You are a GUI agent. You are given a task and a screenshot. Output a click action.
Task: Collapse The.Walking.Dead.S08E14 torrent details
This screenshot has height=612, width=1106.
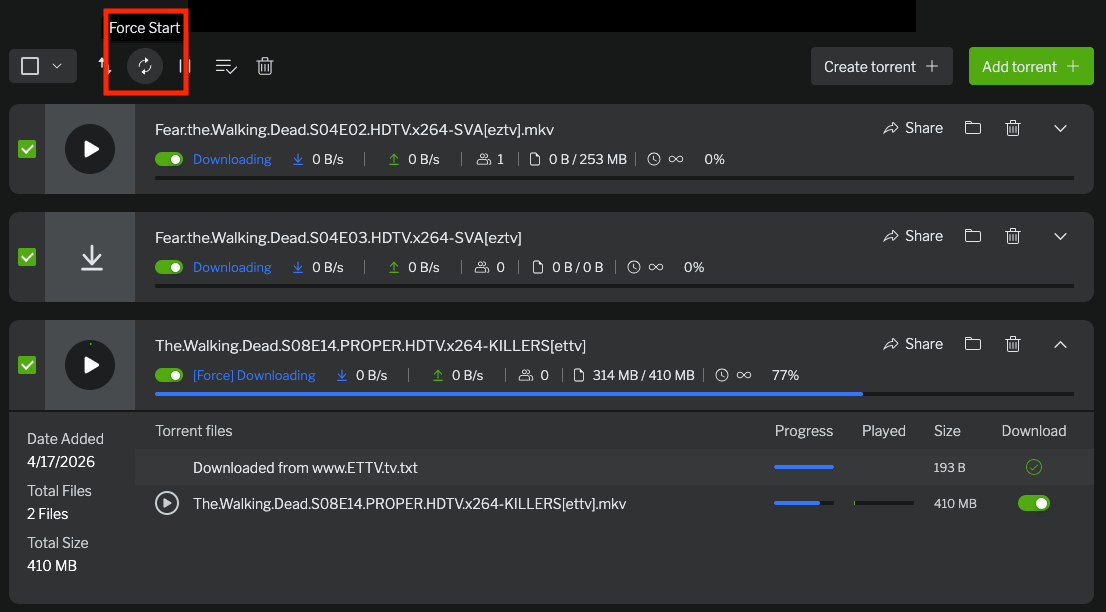(1061, 344)
